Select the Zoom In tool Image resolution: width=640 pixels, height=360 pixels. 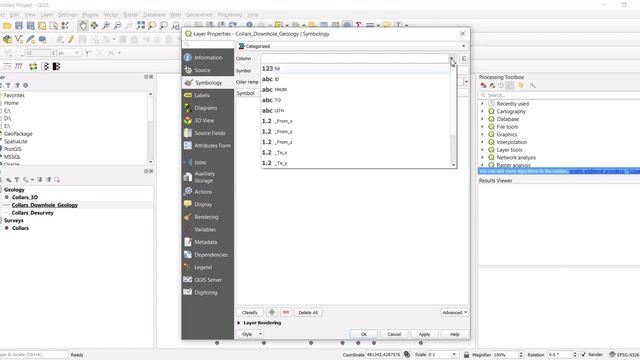pos(106,26)
